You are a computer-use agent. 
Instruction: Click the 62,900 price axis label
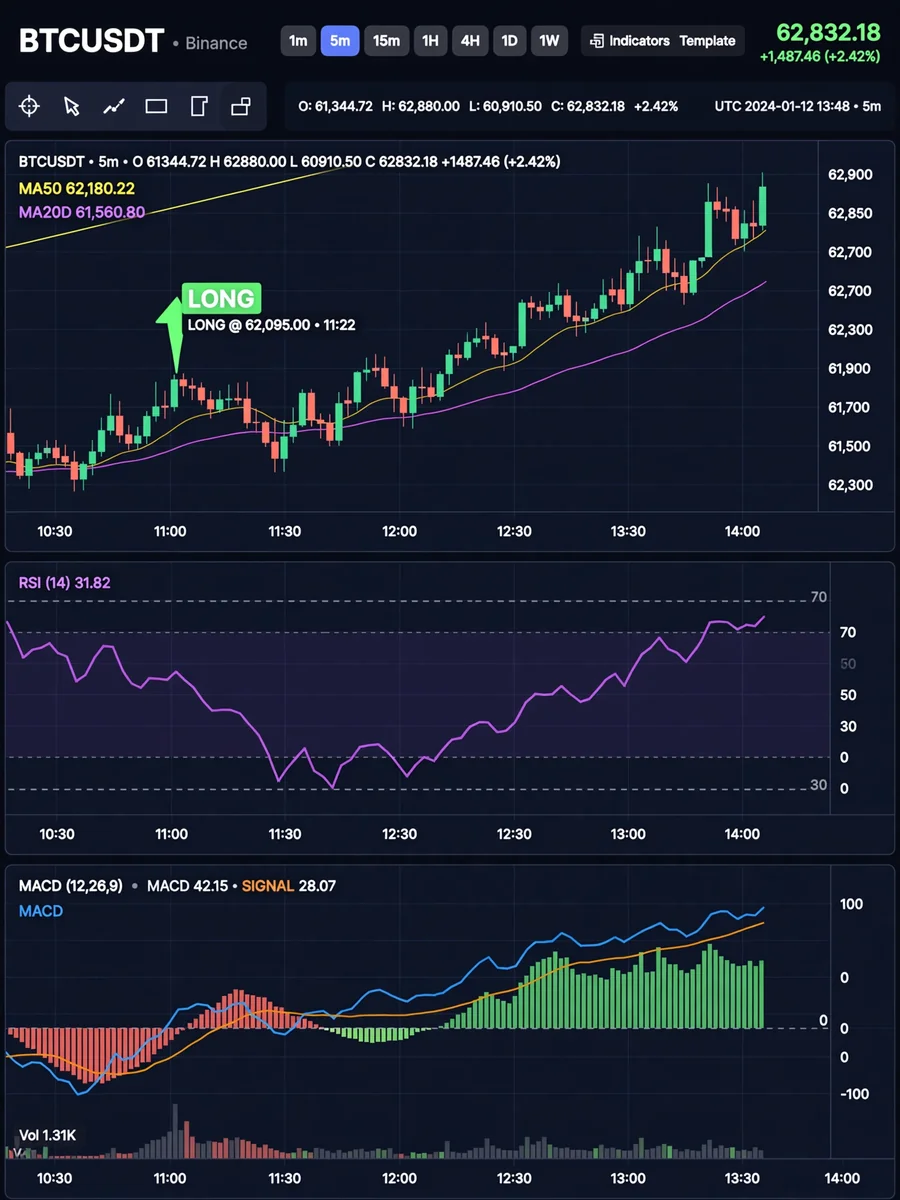point(850,174)
